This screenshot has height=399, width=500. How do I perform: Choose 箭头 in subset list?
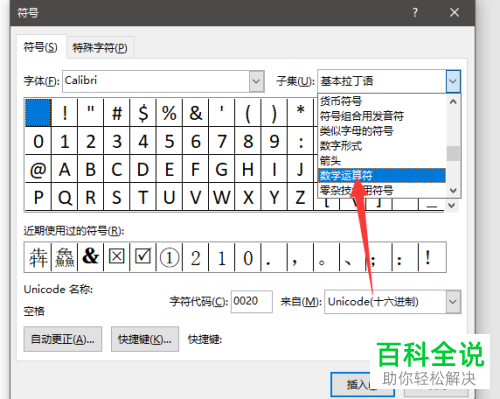point(330,161)
